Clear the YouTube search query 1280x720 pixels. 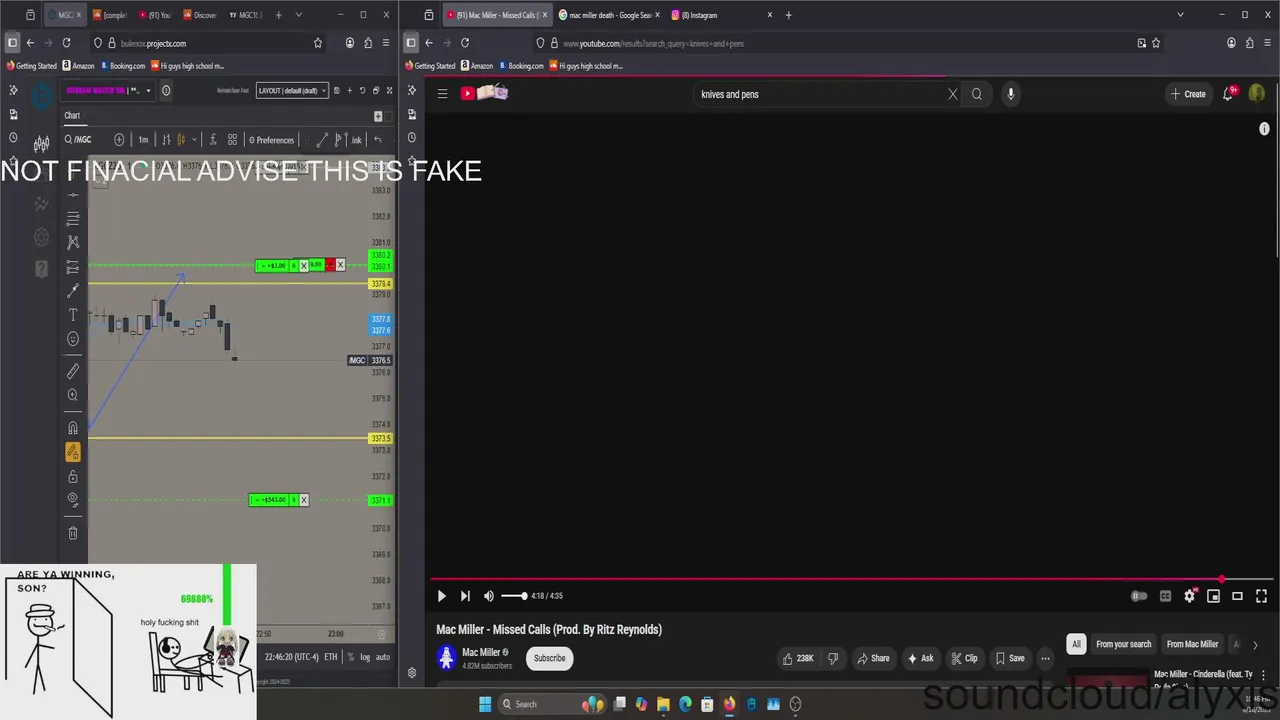[952, 94]
